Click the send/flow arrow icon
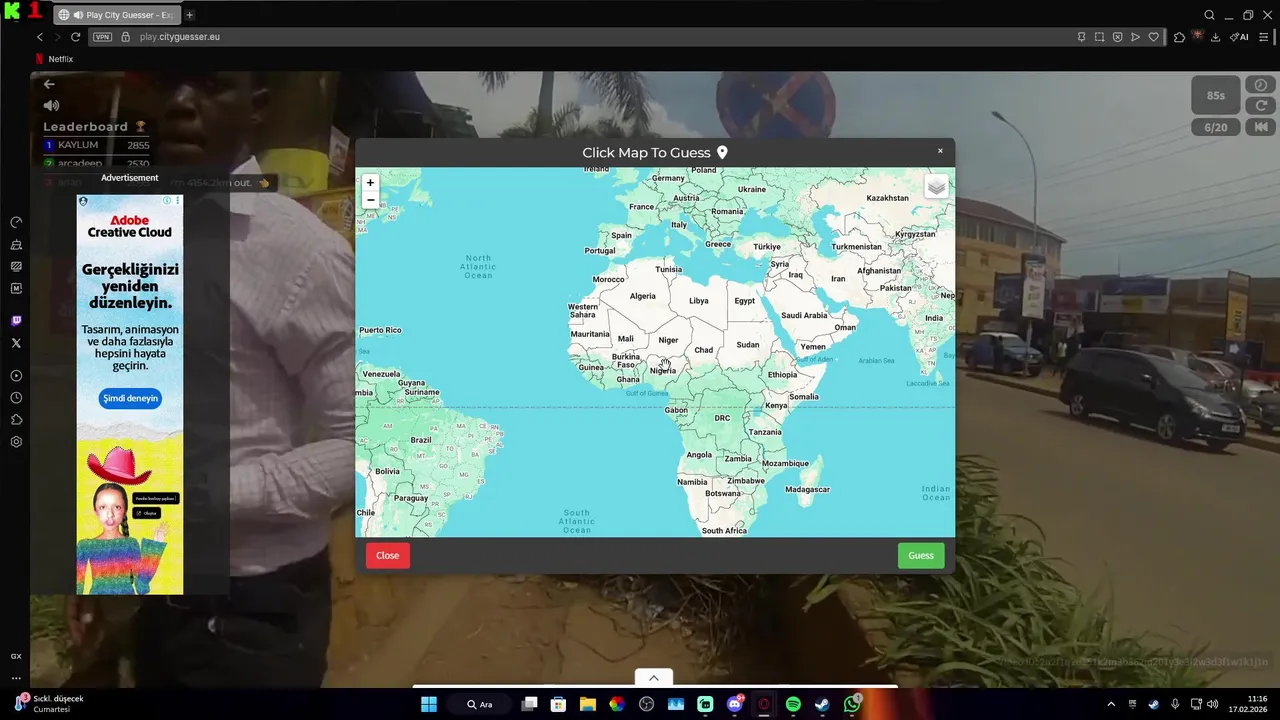This screenshot has width=1280, height=720. 1135,37
